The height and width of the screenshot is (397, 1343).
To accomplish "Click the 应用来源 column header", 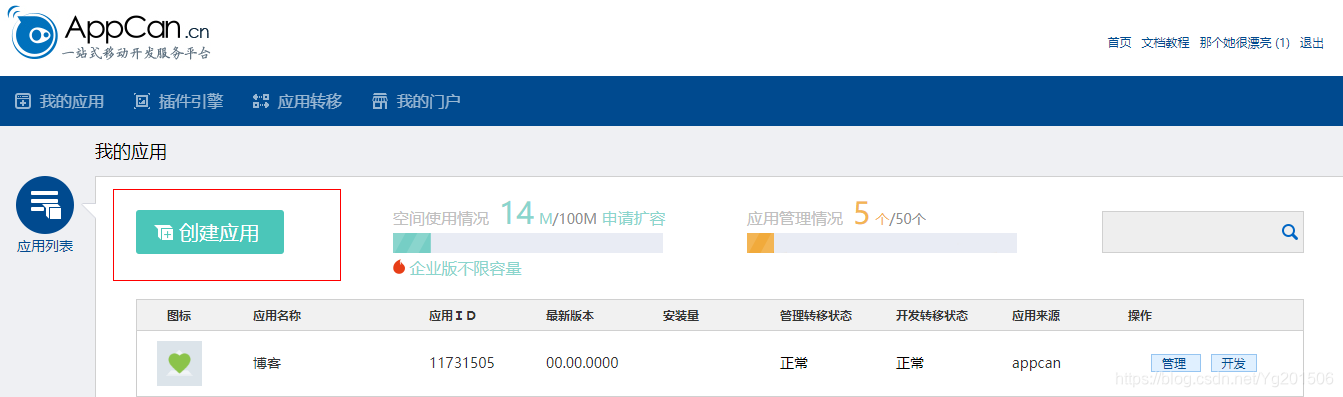I will tap(1036, 316).
